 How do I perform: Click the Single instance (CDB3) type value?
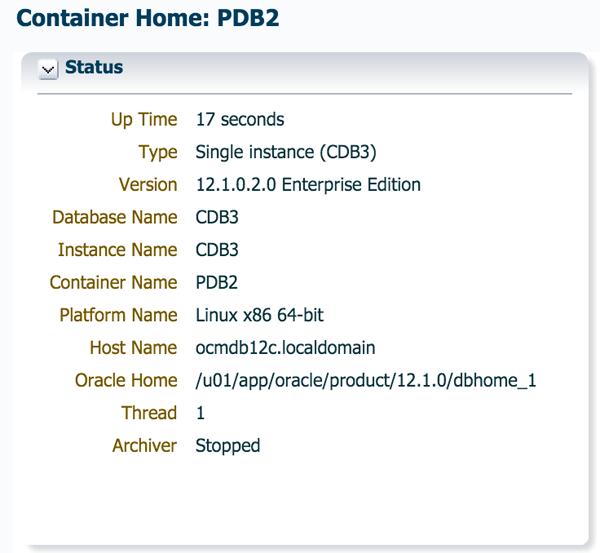click(285, 152)
